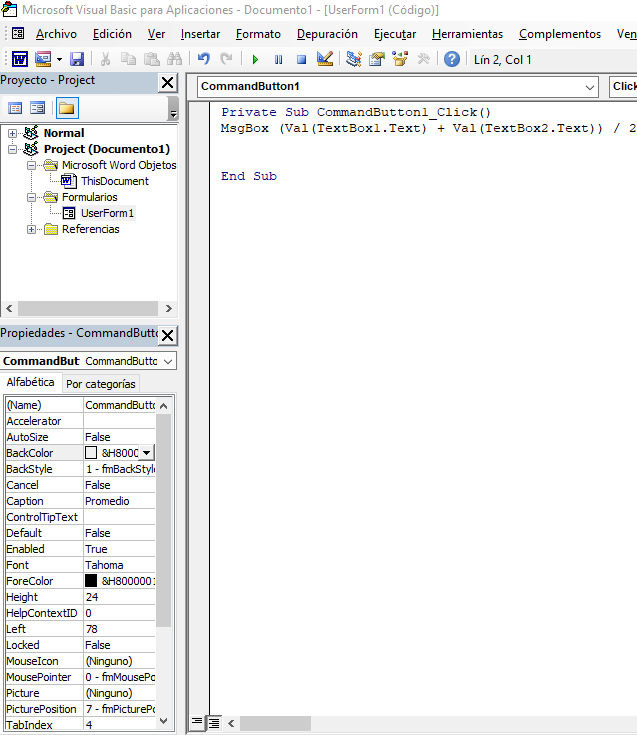637x735 pixels.
Task: Open the Depuración menu
Action: coord(327,34)
